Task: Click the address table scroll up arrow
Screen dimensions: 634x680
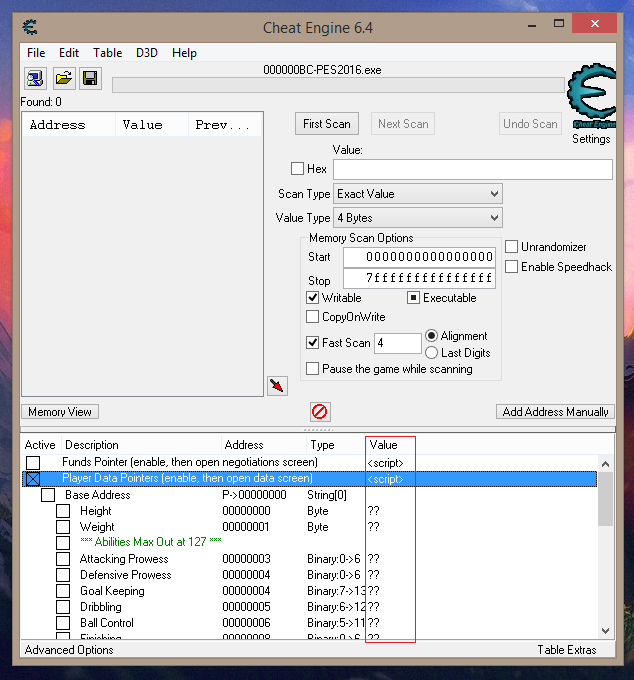Action: tap(605, 464)
